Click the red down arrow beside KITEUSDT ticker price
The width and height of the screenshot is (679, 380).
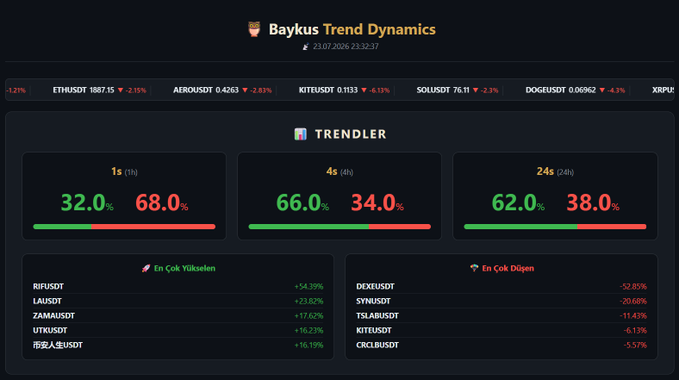tap(364, 90)
